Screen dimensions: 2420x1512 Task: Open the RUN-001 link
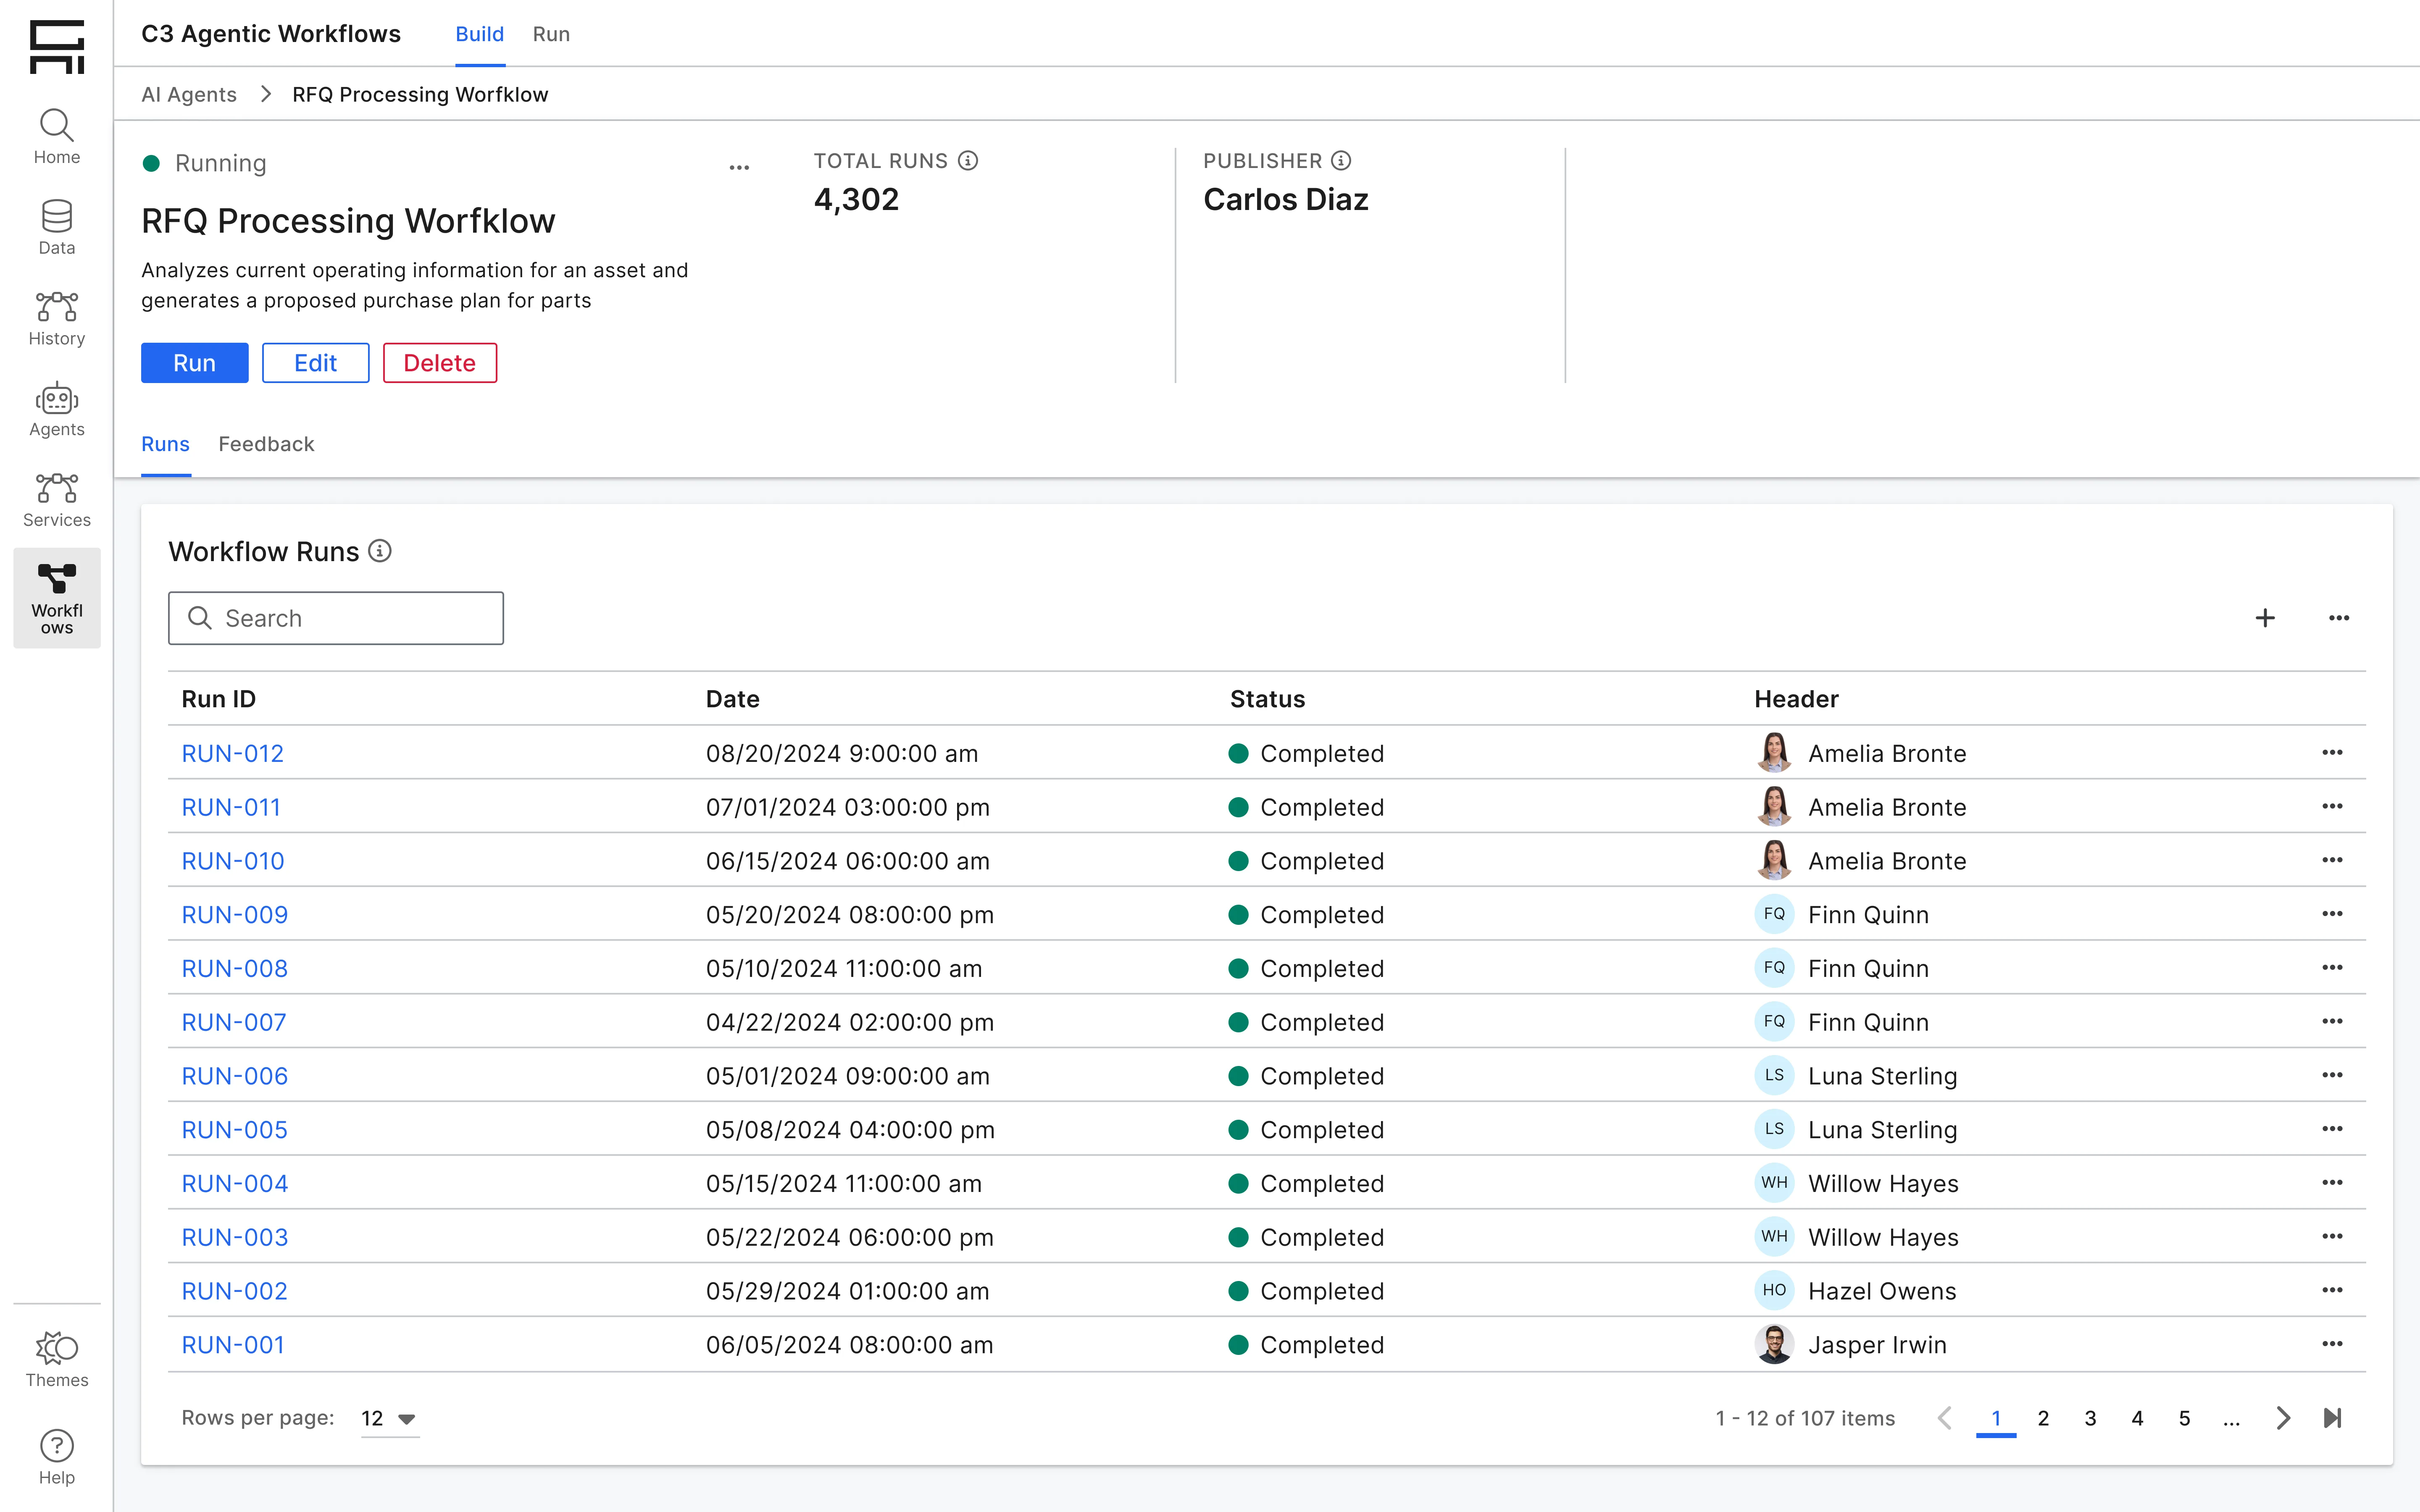233,1344
